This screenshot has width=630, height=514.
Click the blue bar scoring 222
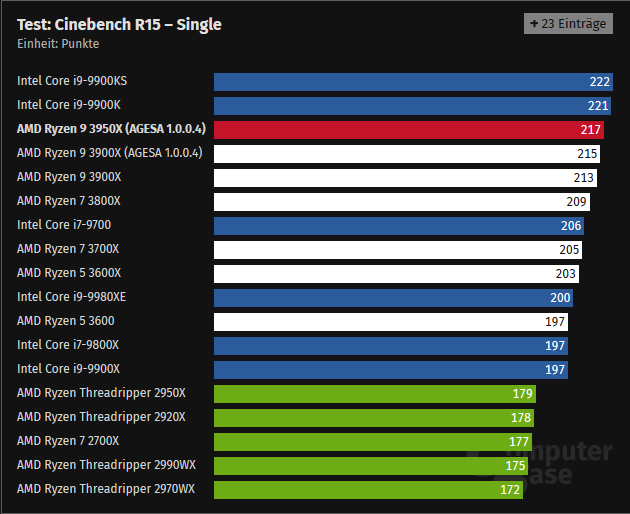tap(413, 82)
